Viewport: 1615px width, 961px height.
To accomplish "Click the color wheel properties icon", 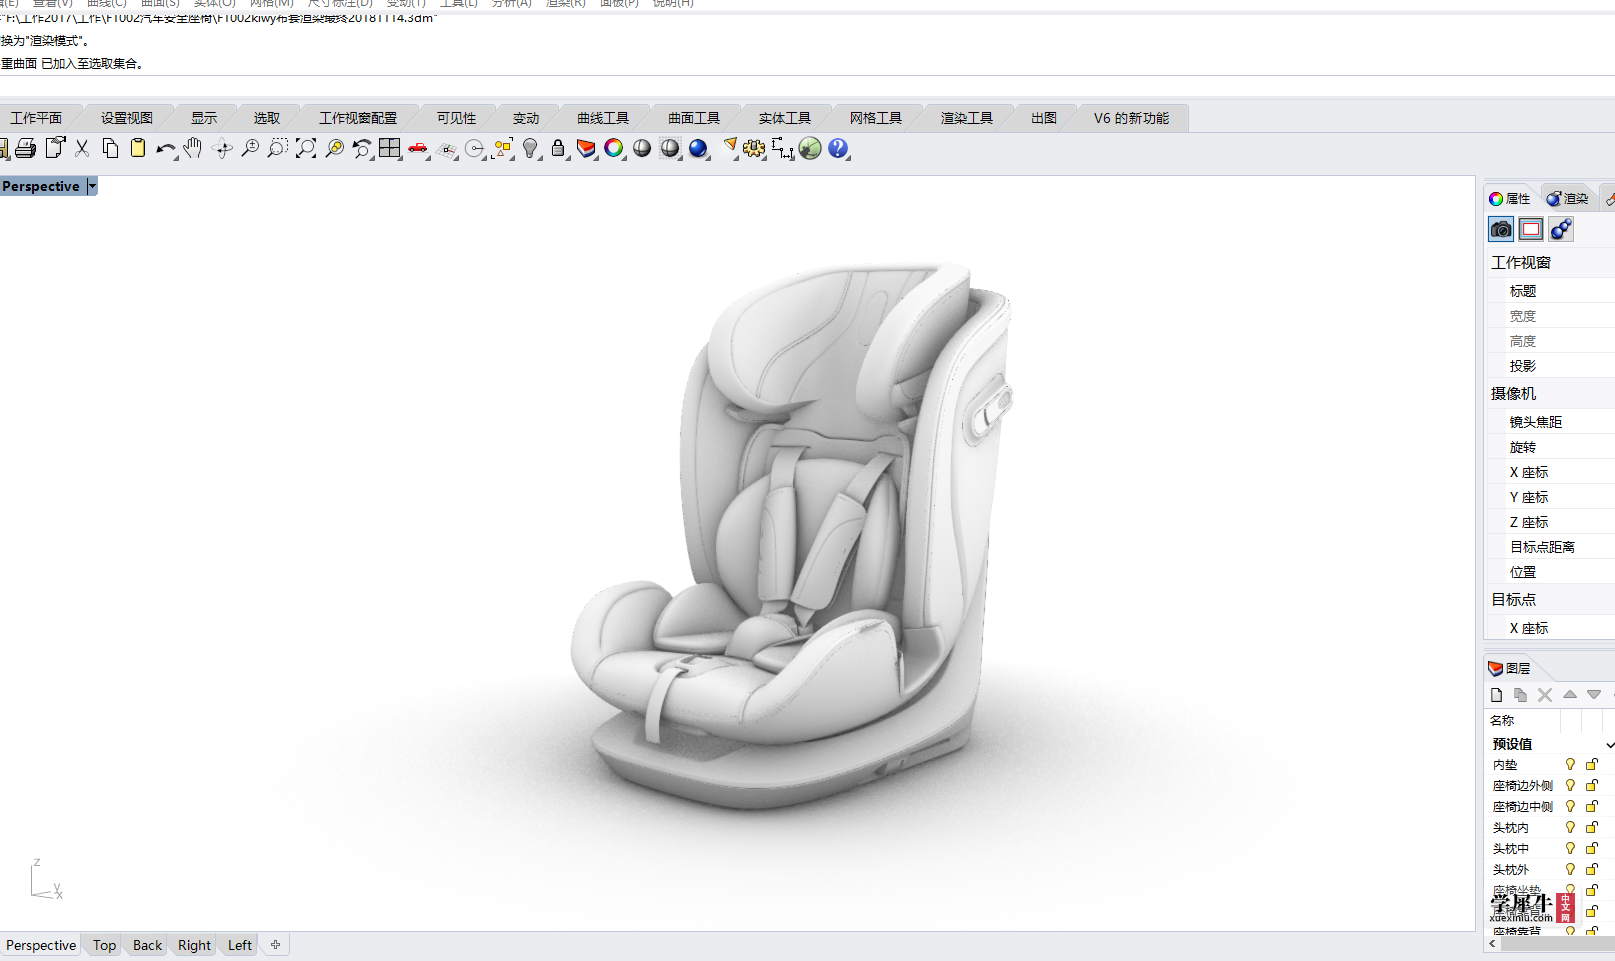I will 614,149.
